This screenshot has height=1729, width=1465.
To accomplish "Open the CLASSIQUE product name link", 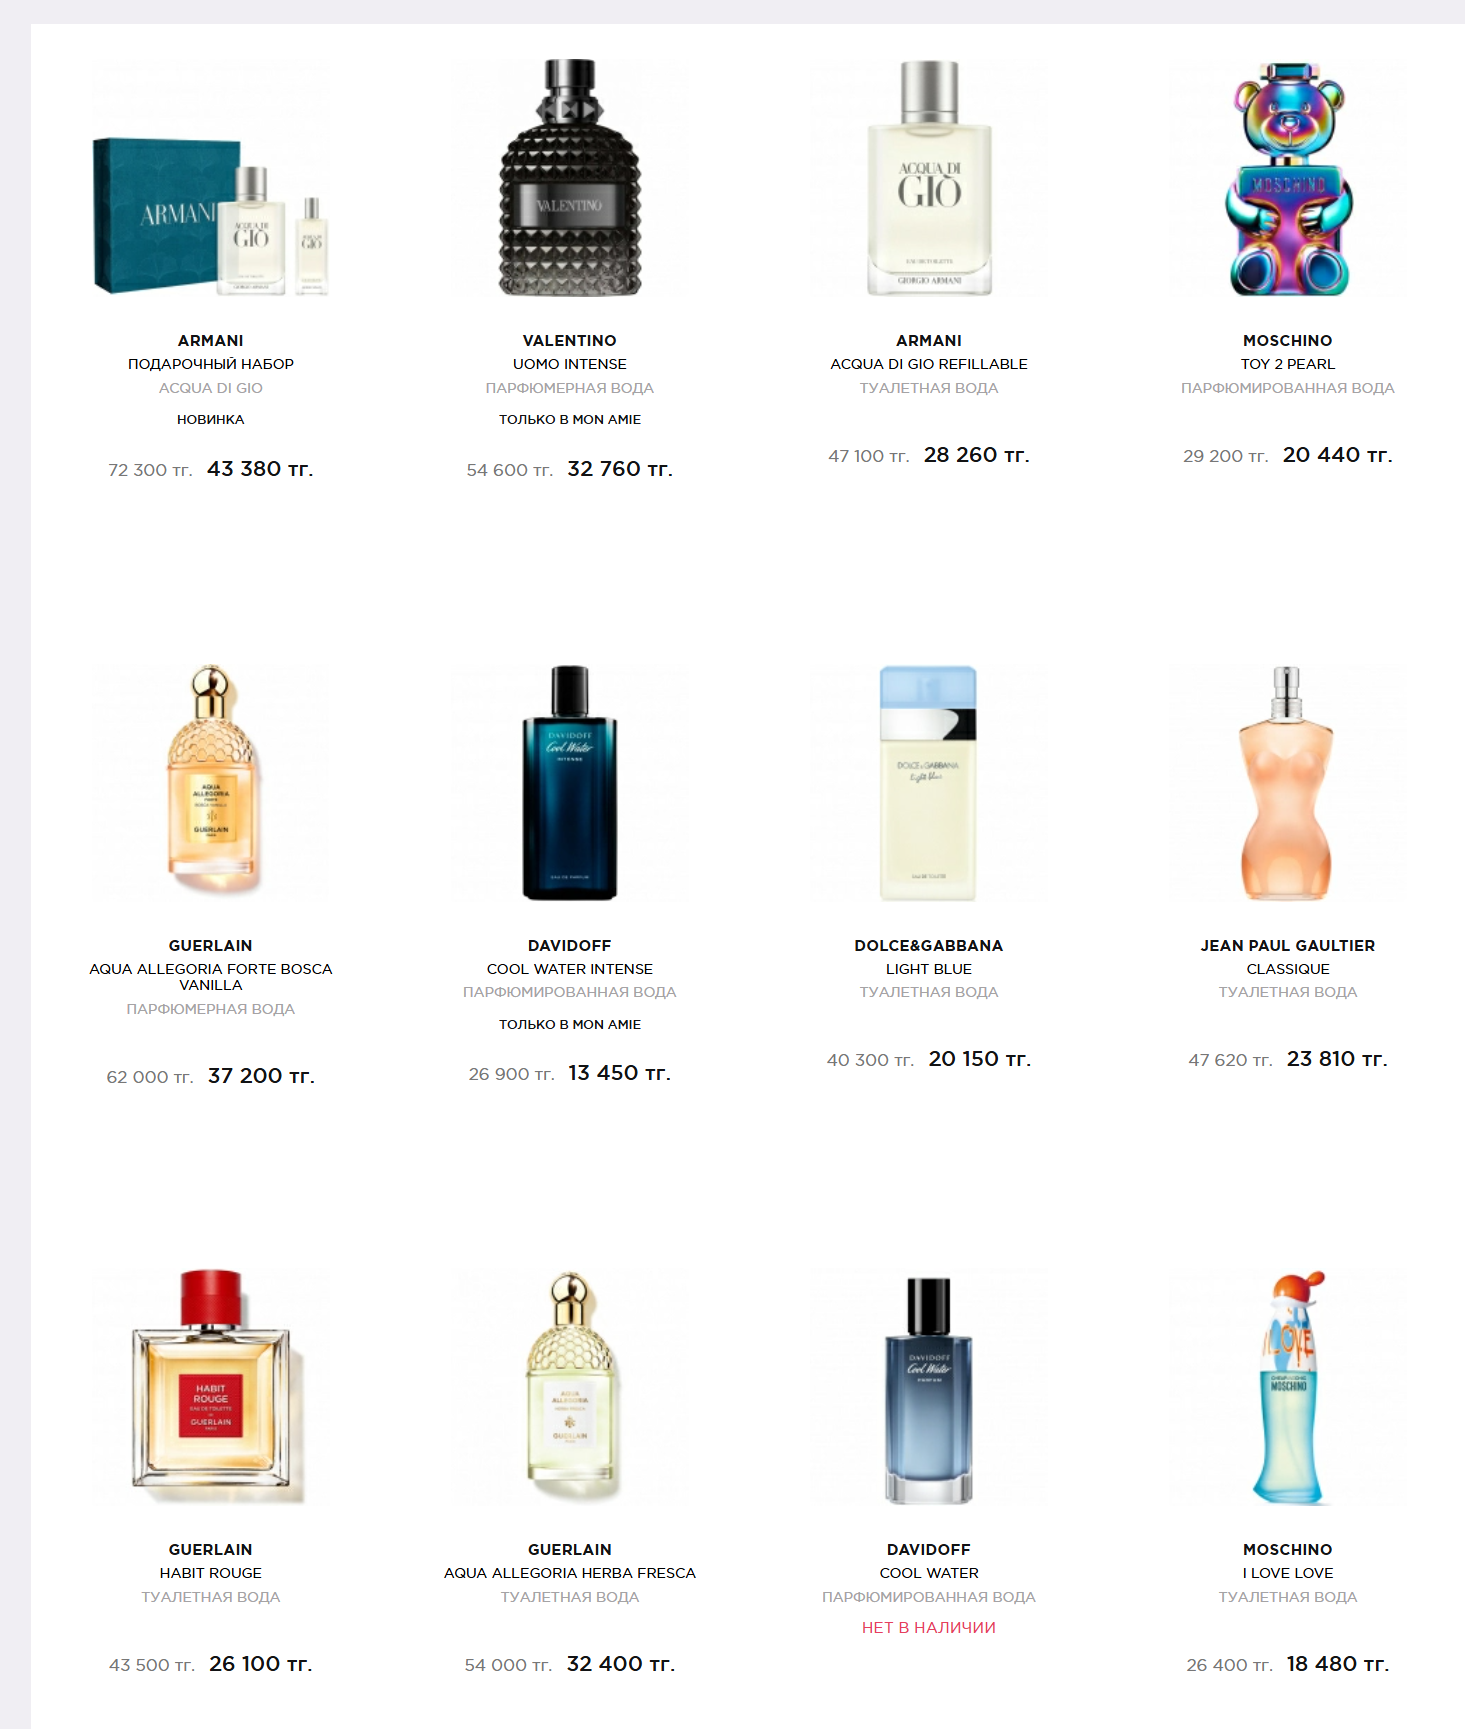I will (x=1288, y=969).
